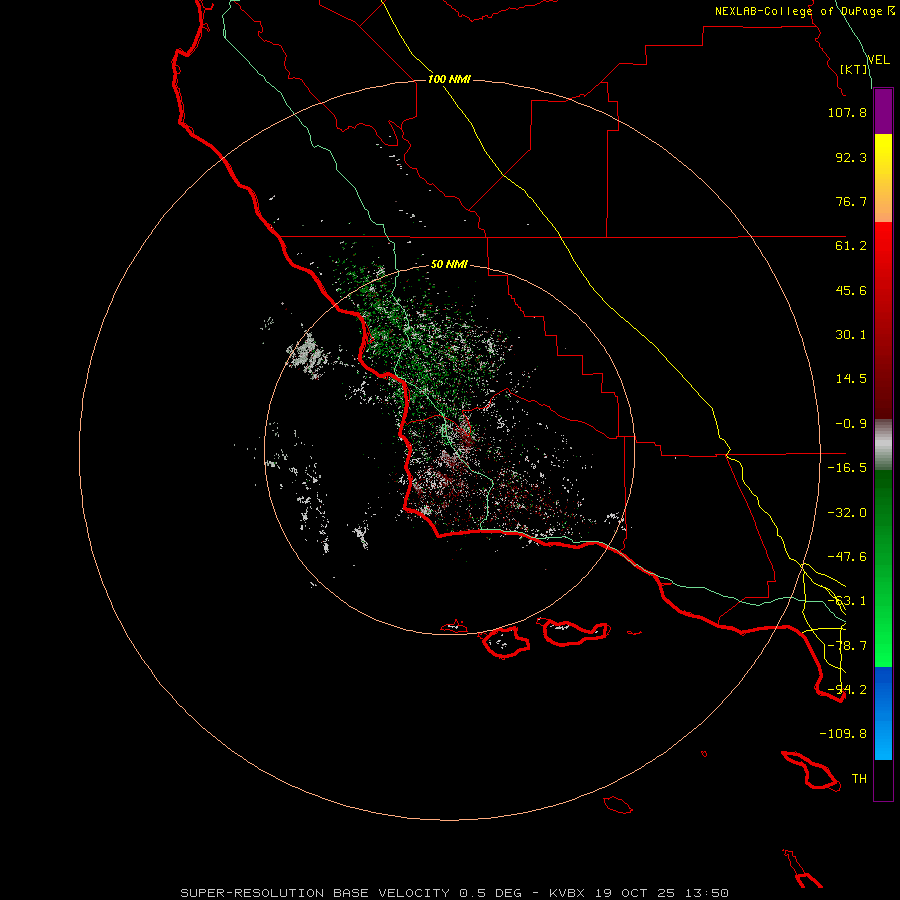
Task: Click the 100 NMI range ring label
Action: (449, 79)
